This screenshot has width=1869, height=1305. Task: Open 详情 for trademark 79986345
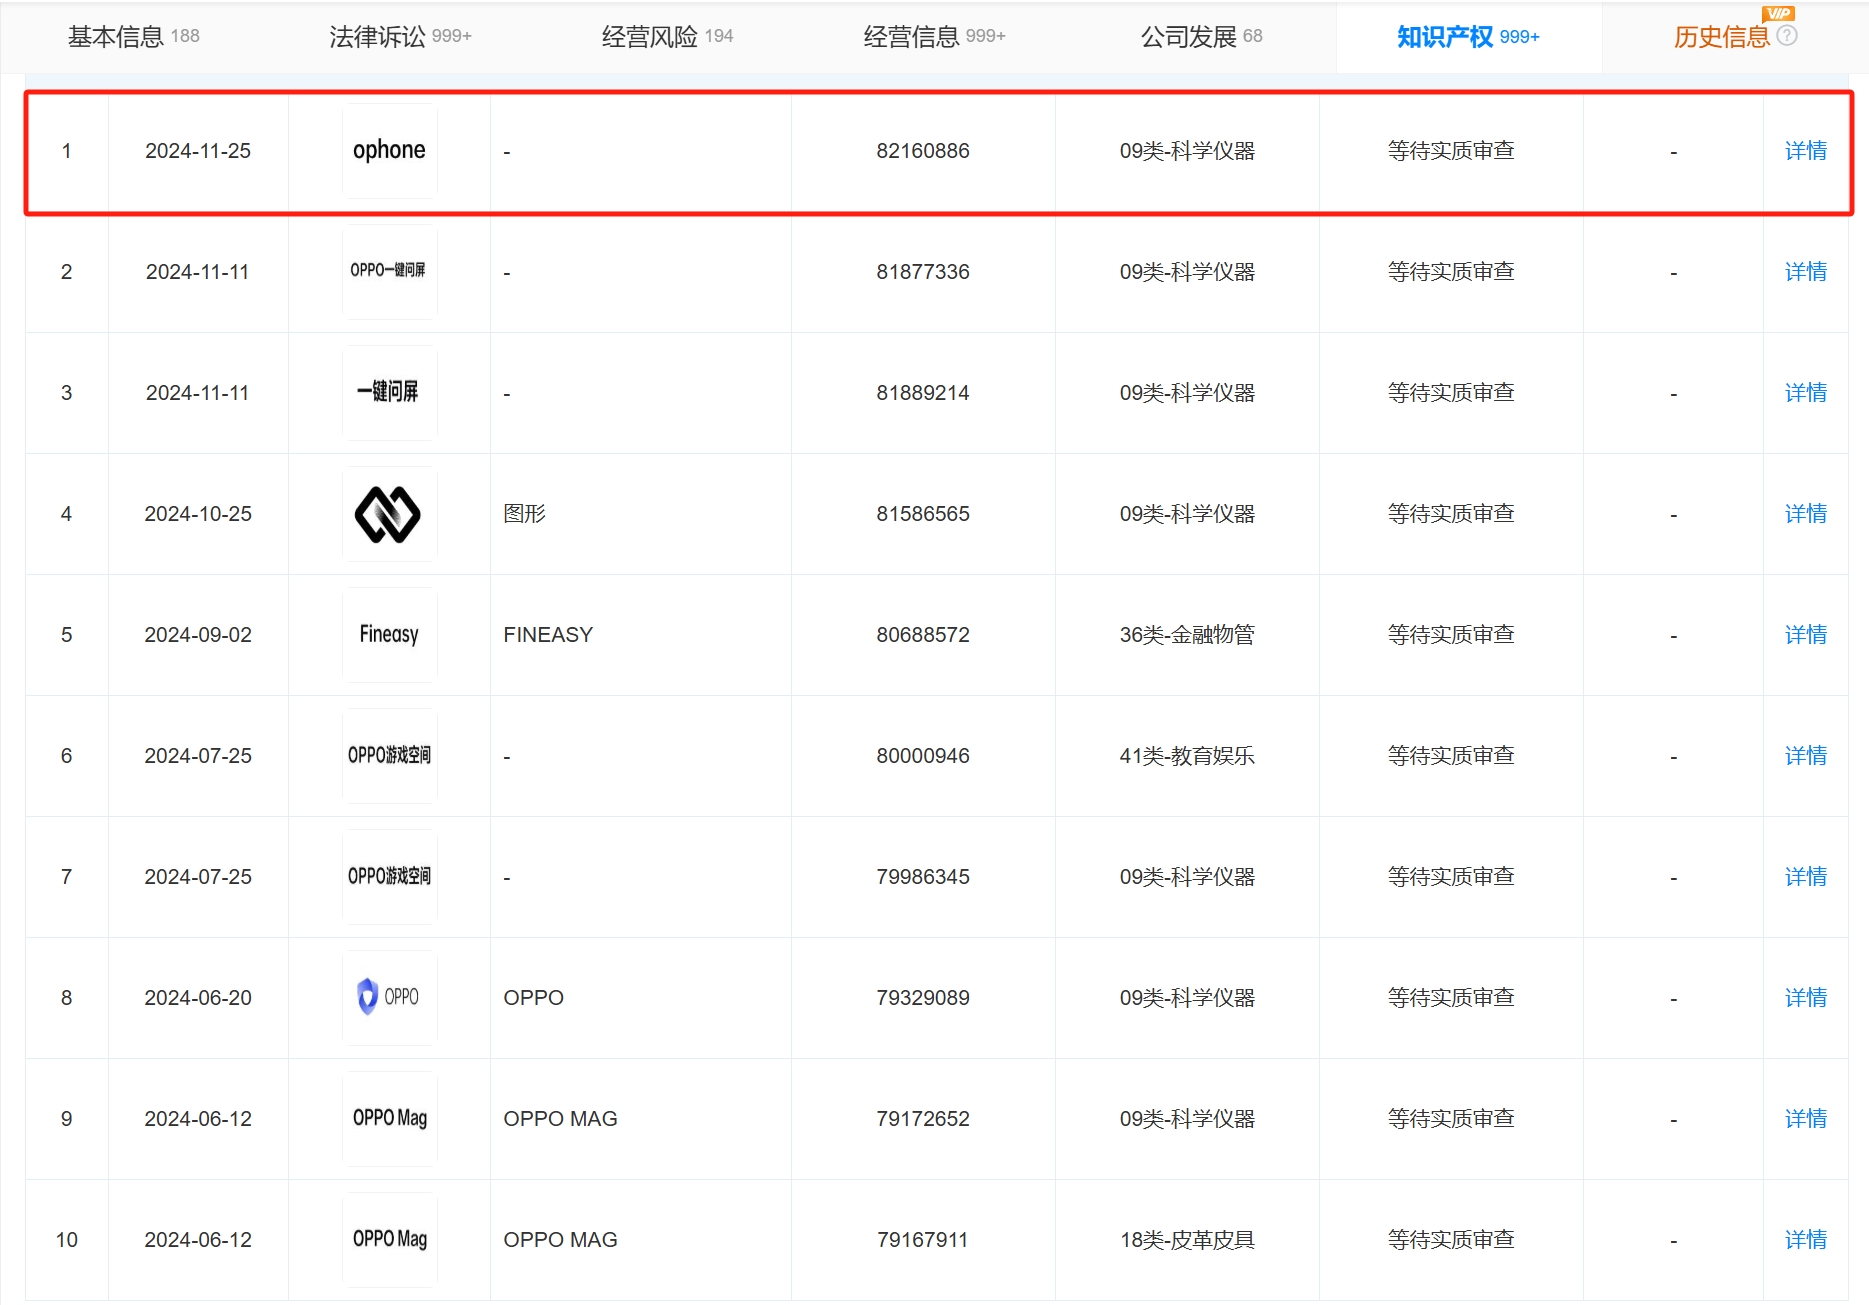tap(1805, 877)
